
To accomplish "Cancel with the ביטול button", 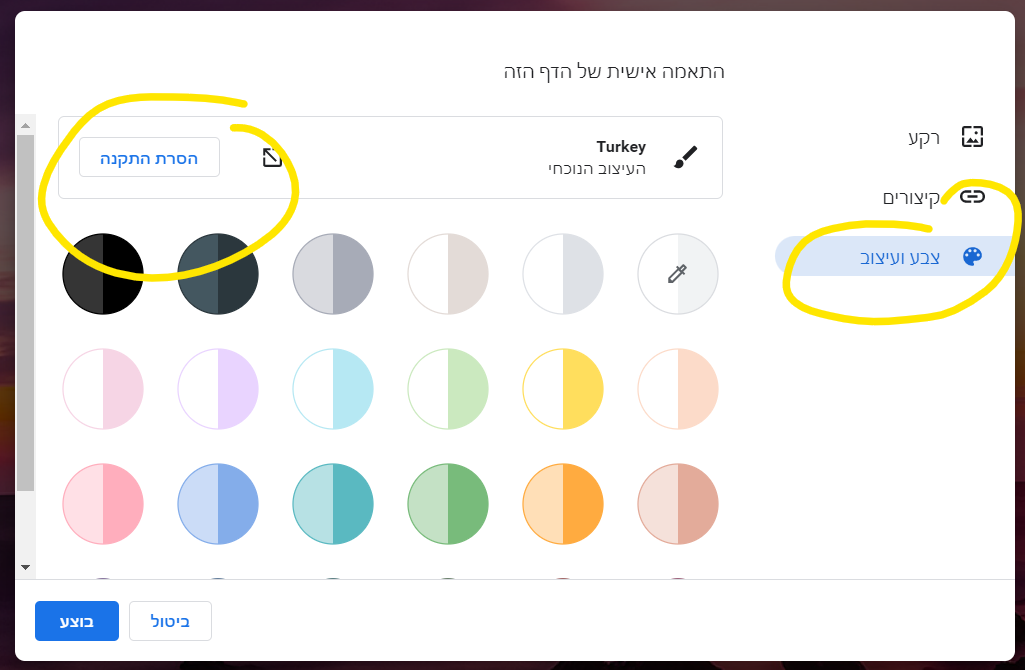I will [171, 621].
